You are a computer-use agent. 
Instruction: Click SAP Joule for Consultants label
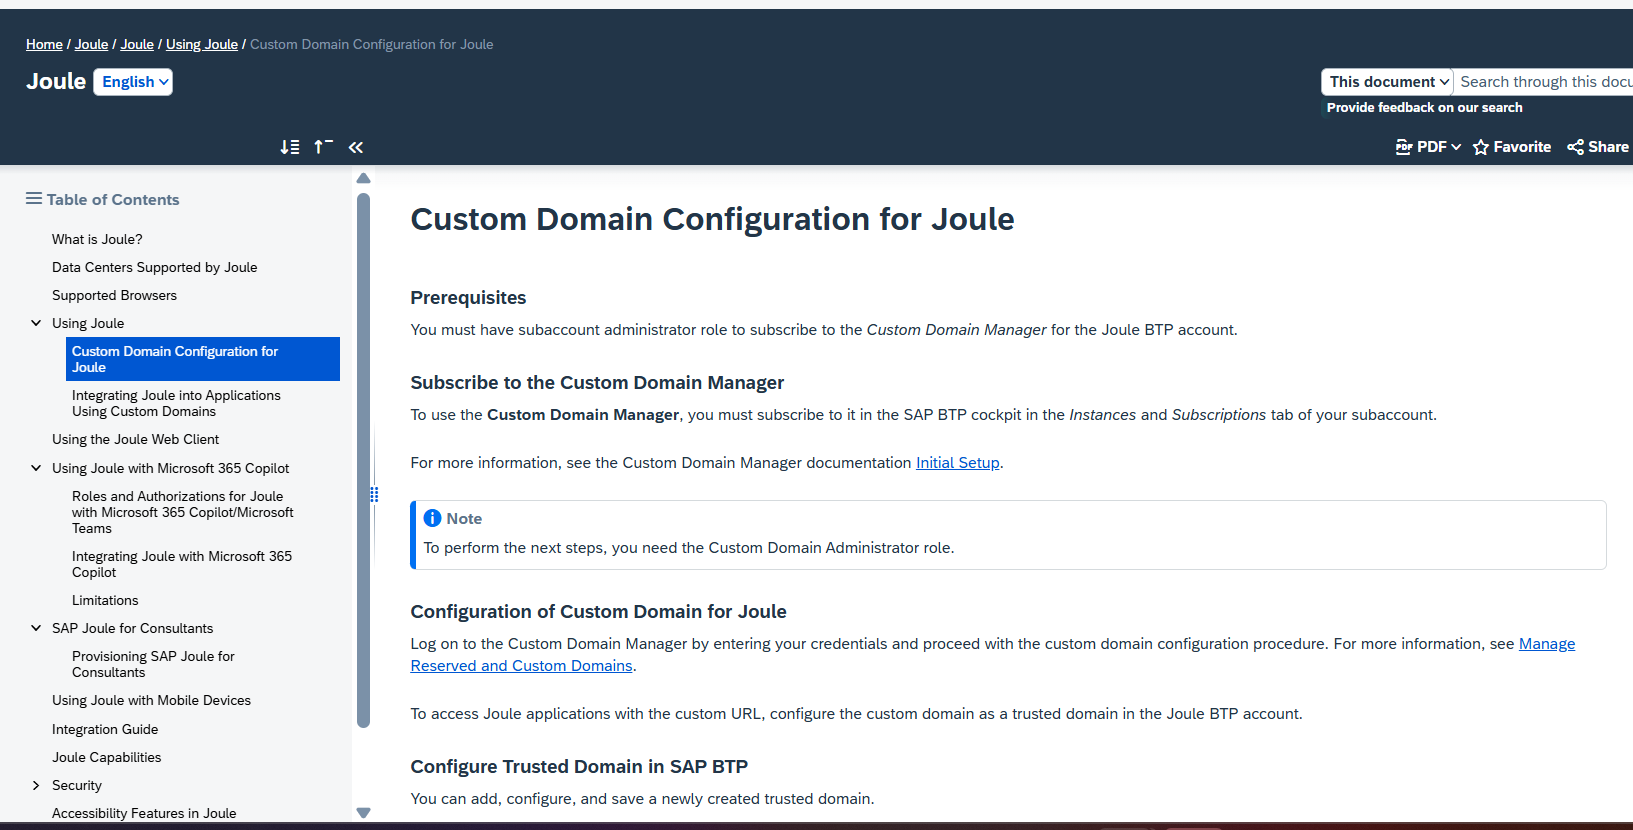132,628
